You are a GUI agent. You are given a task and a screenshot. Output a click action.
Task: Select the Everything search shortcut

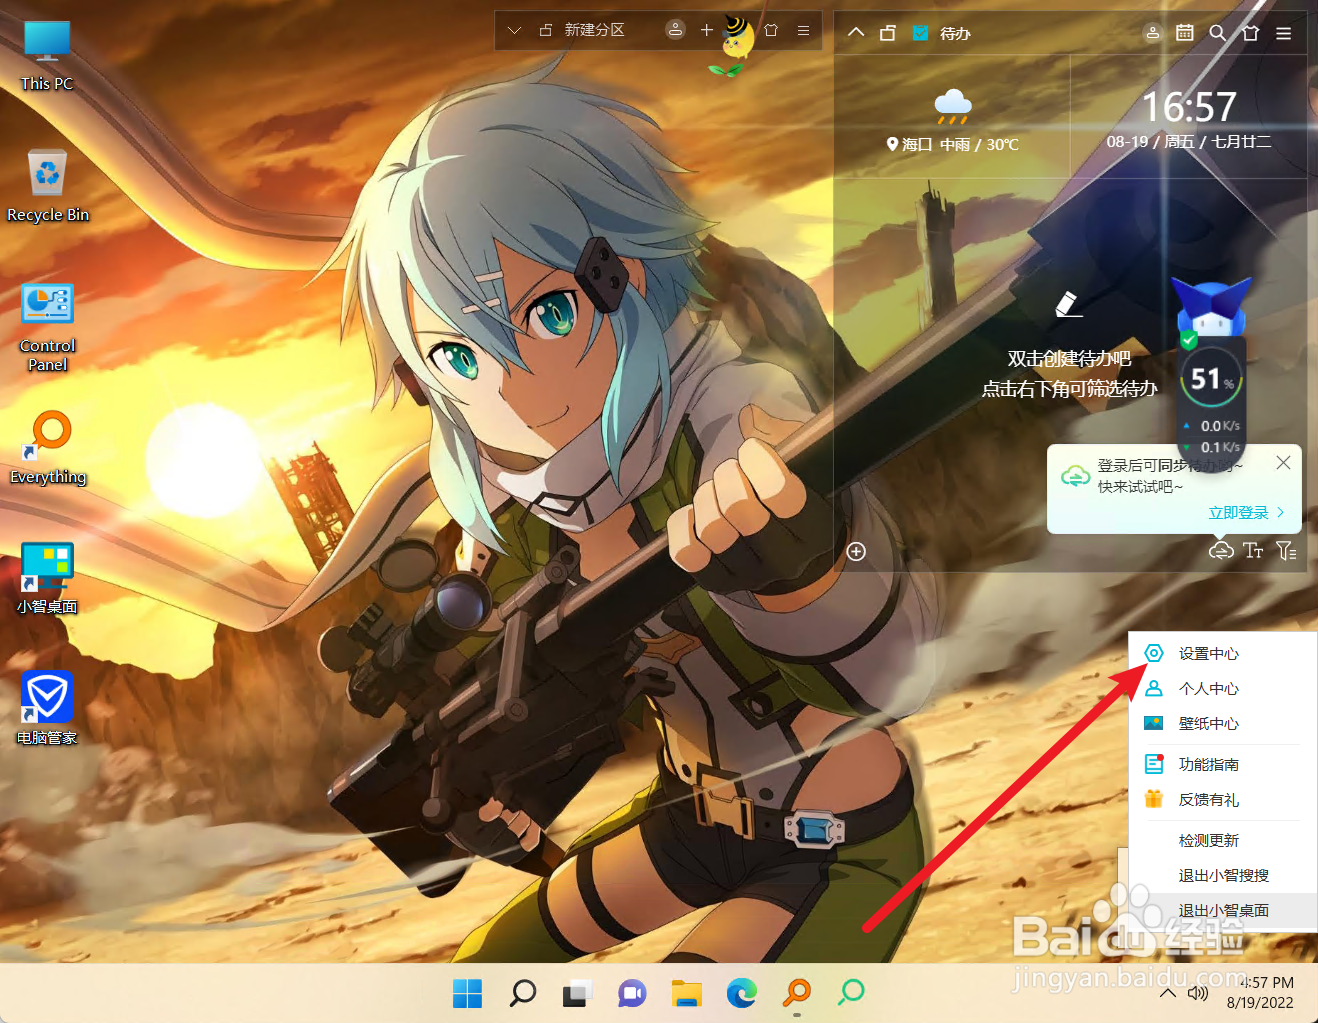point(48,448)
